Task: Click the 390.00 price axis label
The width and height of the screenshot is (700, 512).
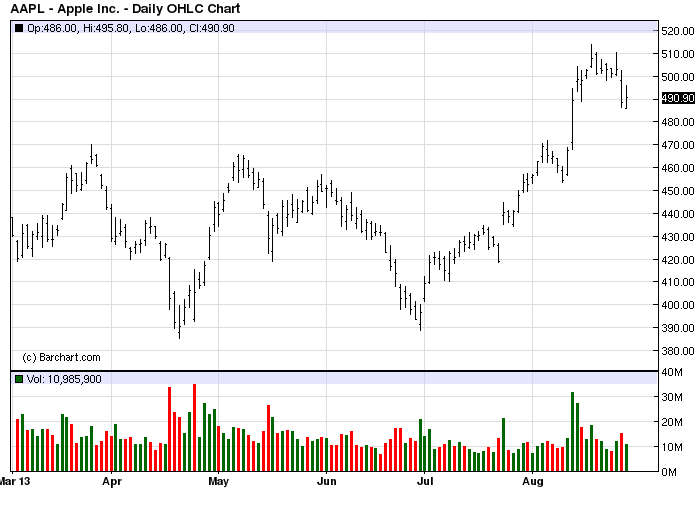Action: coord(678,328)
